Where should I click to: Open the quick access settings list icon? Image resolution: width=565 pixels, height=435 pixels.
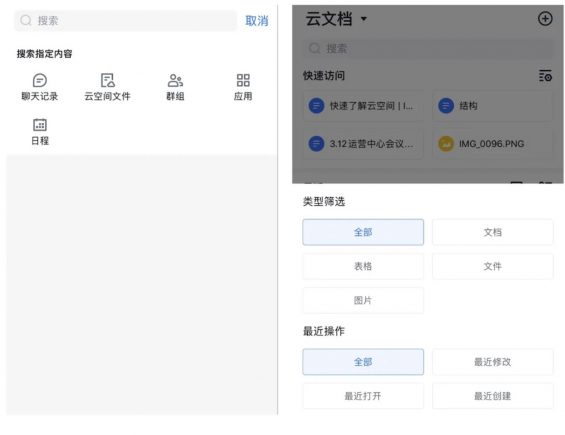tap(545, 76)
